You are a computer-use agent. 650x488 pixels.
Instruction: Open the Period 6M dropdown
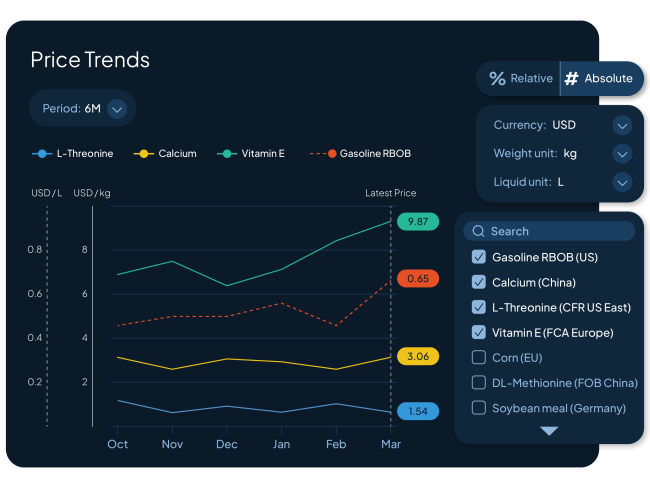[x=117, y=108]
